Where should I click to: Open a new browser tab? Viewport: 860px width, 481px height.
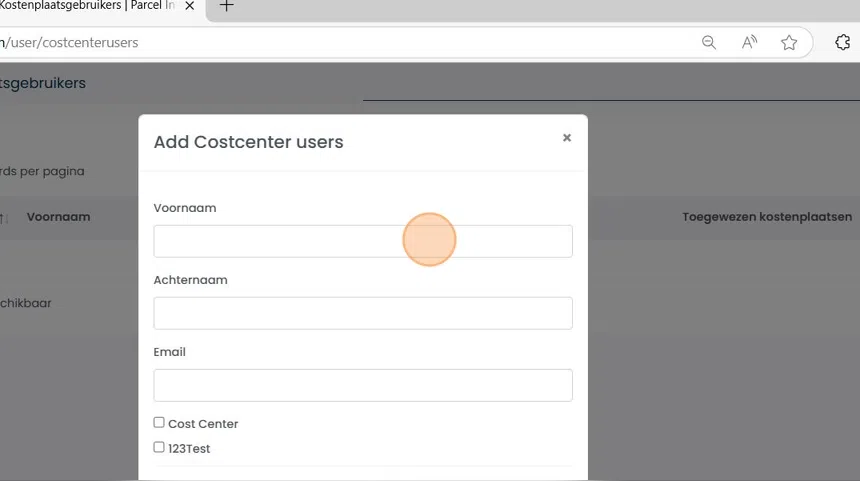pyautogui.click(x=227, y=6)
